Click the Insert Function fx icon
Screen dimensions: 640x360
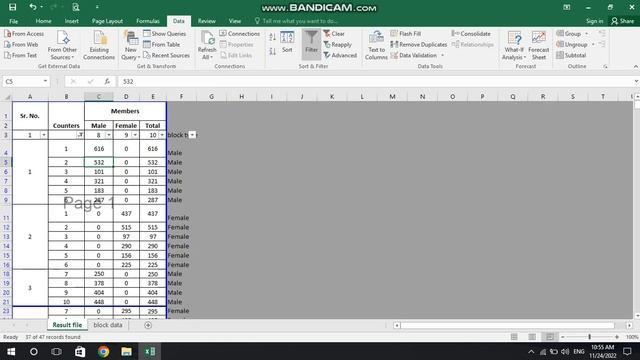click(107, 81)
